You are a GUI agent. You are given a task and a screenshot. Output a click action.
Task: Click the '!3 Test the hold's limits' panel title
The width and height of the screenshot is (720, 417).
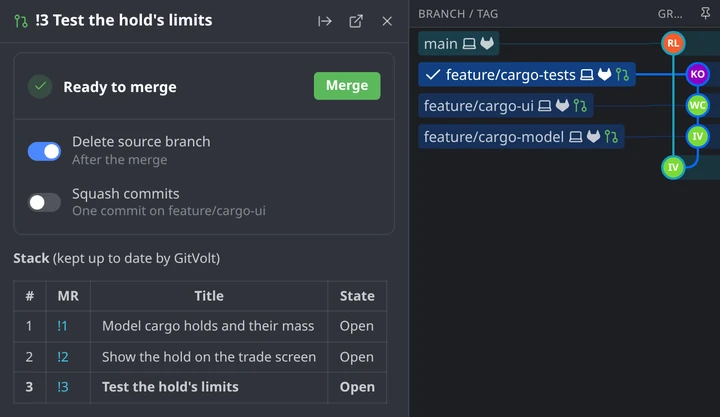pyautogui.click(x=124, y=20)
